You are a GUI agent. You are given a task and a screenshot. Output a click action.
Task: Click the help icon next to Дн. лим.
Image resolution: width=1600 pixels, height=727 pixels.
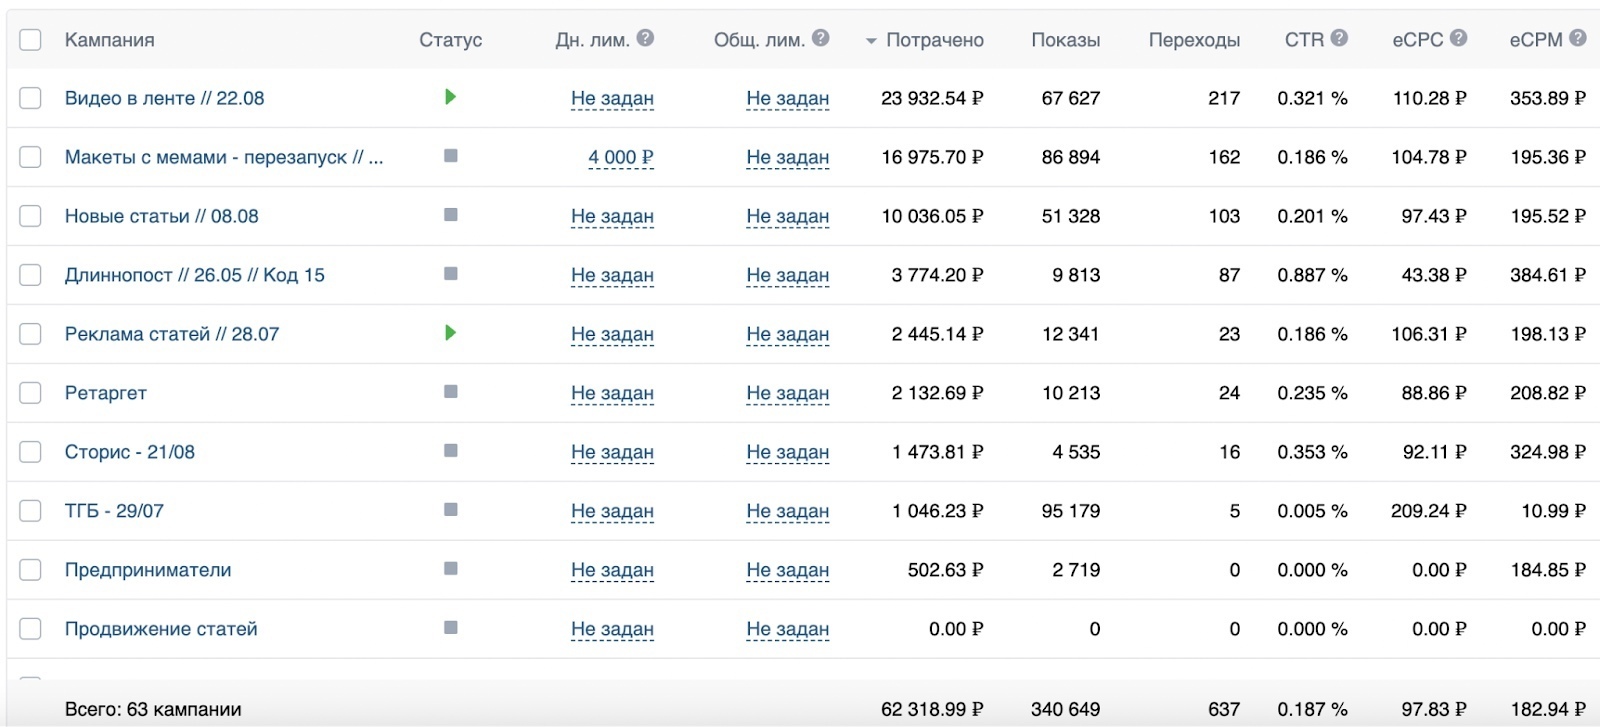pyautogui.click(x=646, y=38)
